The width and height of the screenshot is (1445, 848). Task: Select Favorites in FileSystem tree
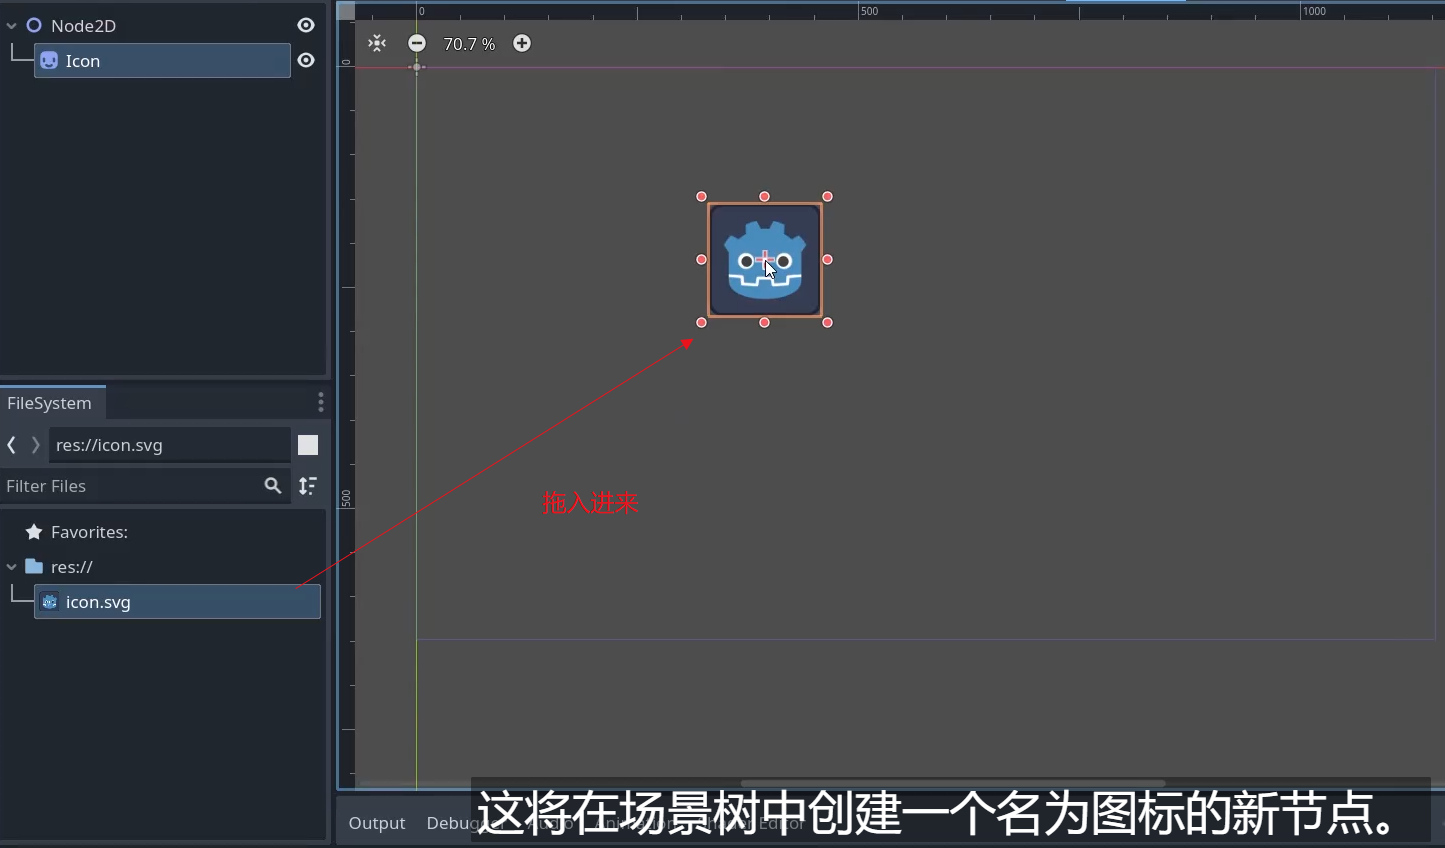pos(89,532)
